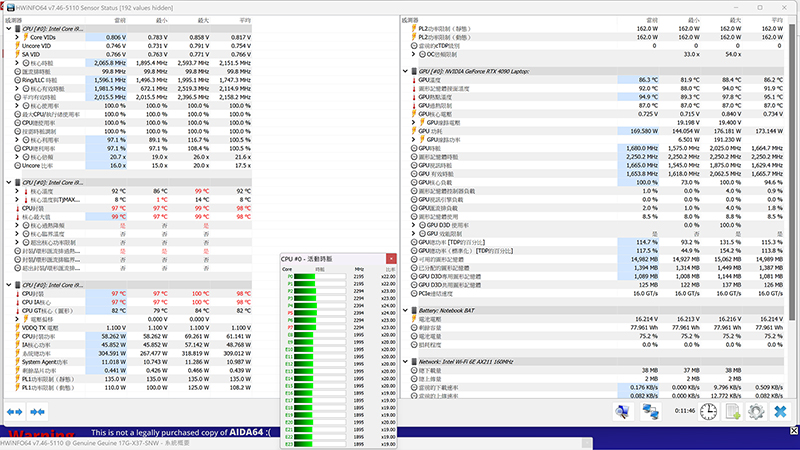
Task: Click the clock icon beside Ring/LLC
Action: click(17, 80)
